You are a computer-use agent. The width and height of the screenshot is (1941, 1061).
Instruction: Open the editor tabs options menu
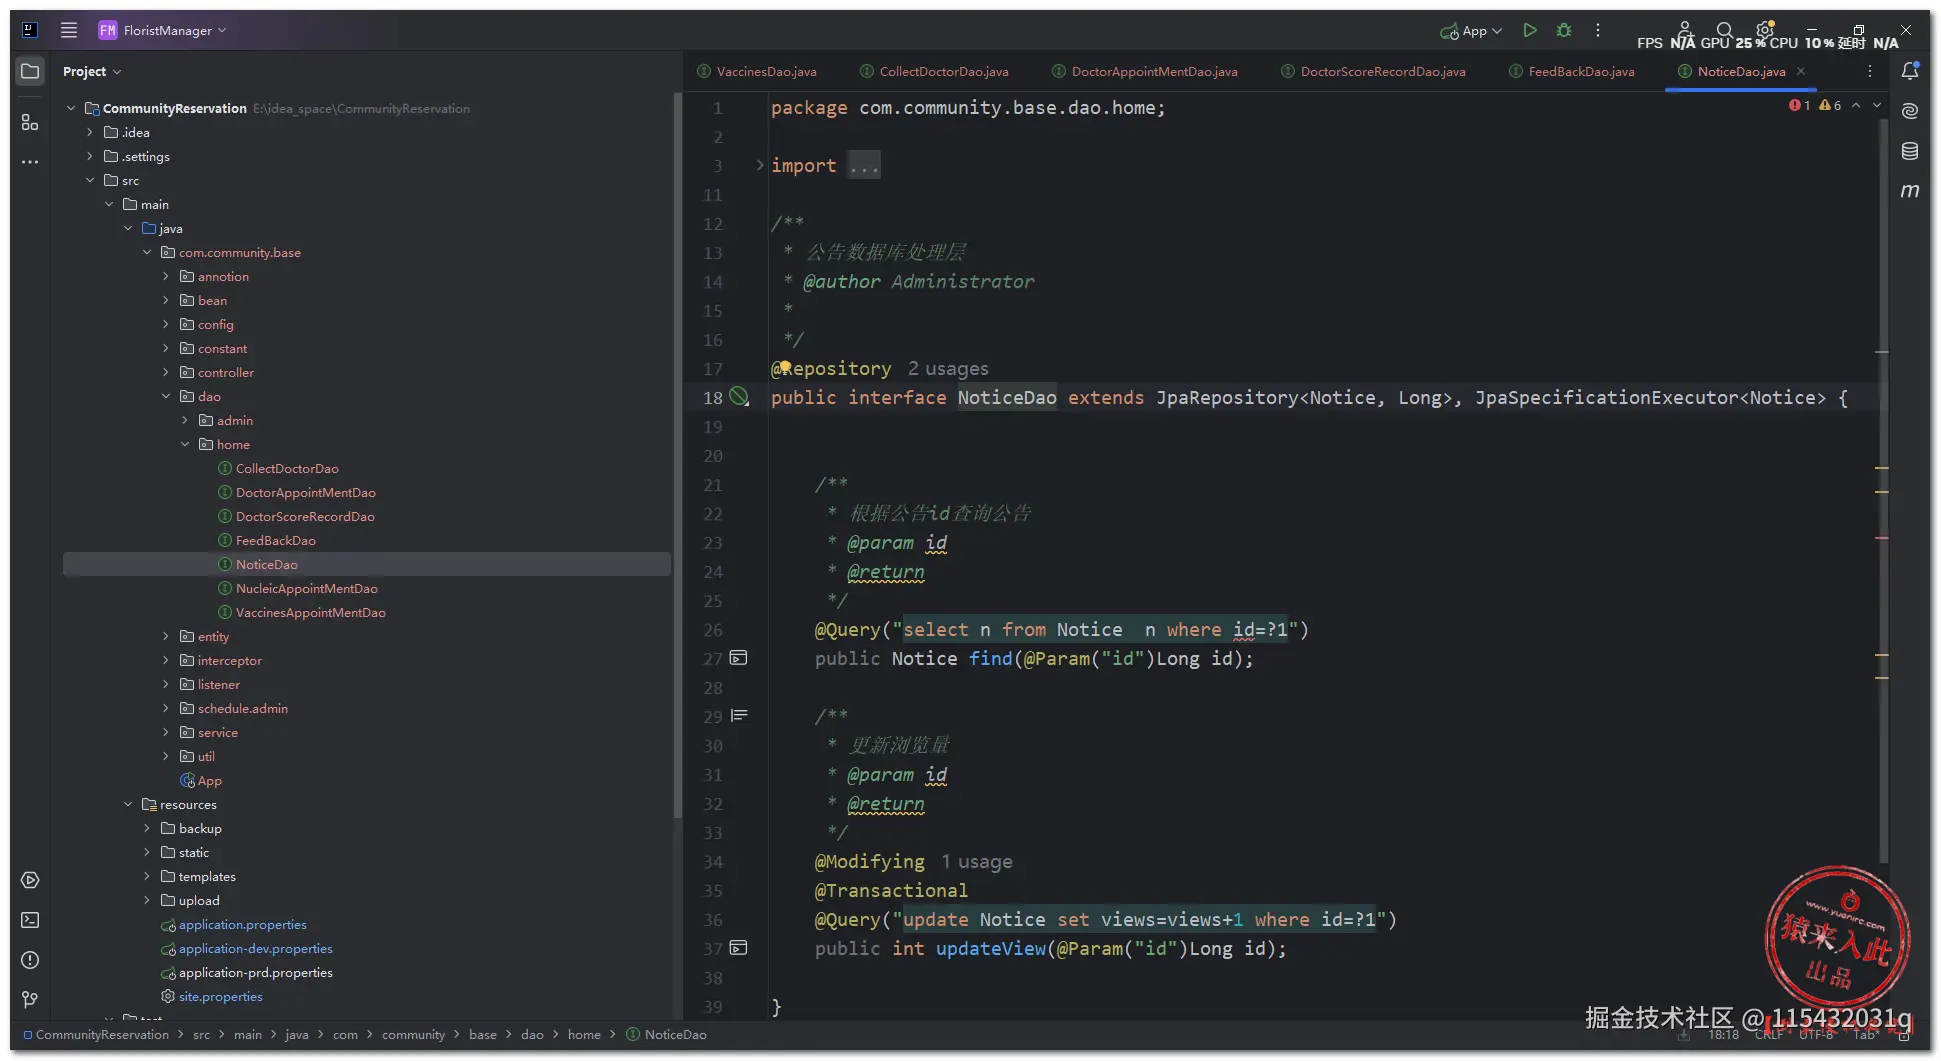[x=1869, y=71]
